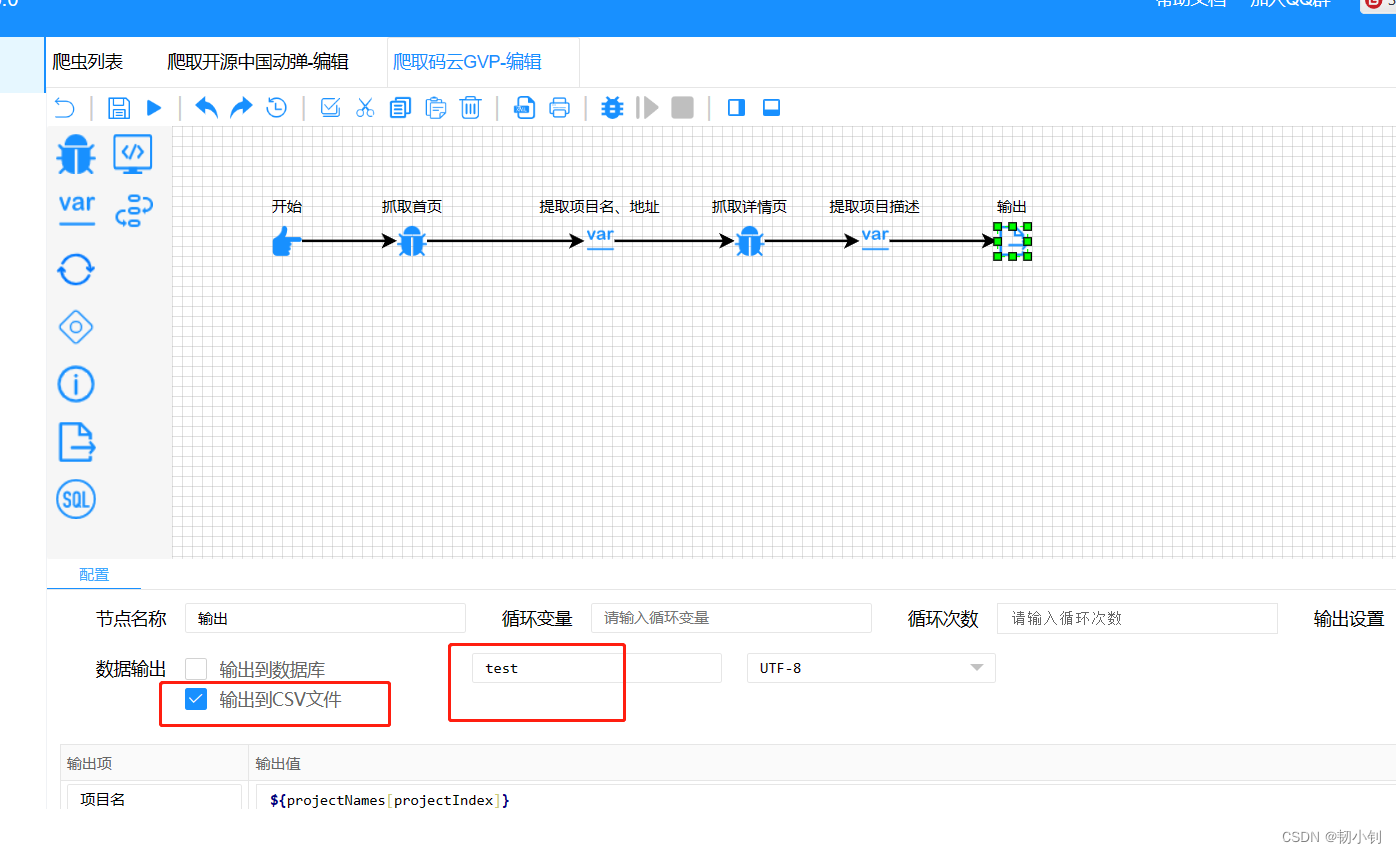Paste from the clipboard icon
Image resolution: width=1396 pixels, height=854 pixels.
pyautogui.click(x=436, y=108)
